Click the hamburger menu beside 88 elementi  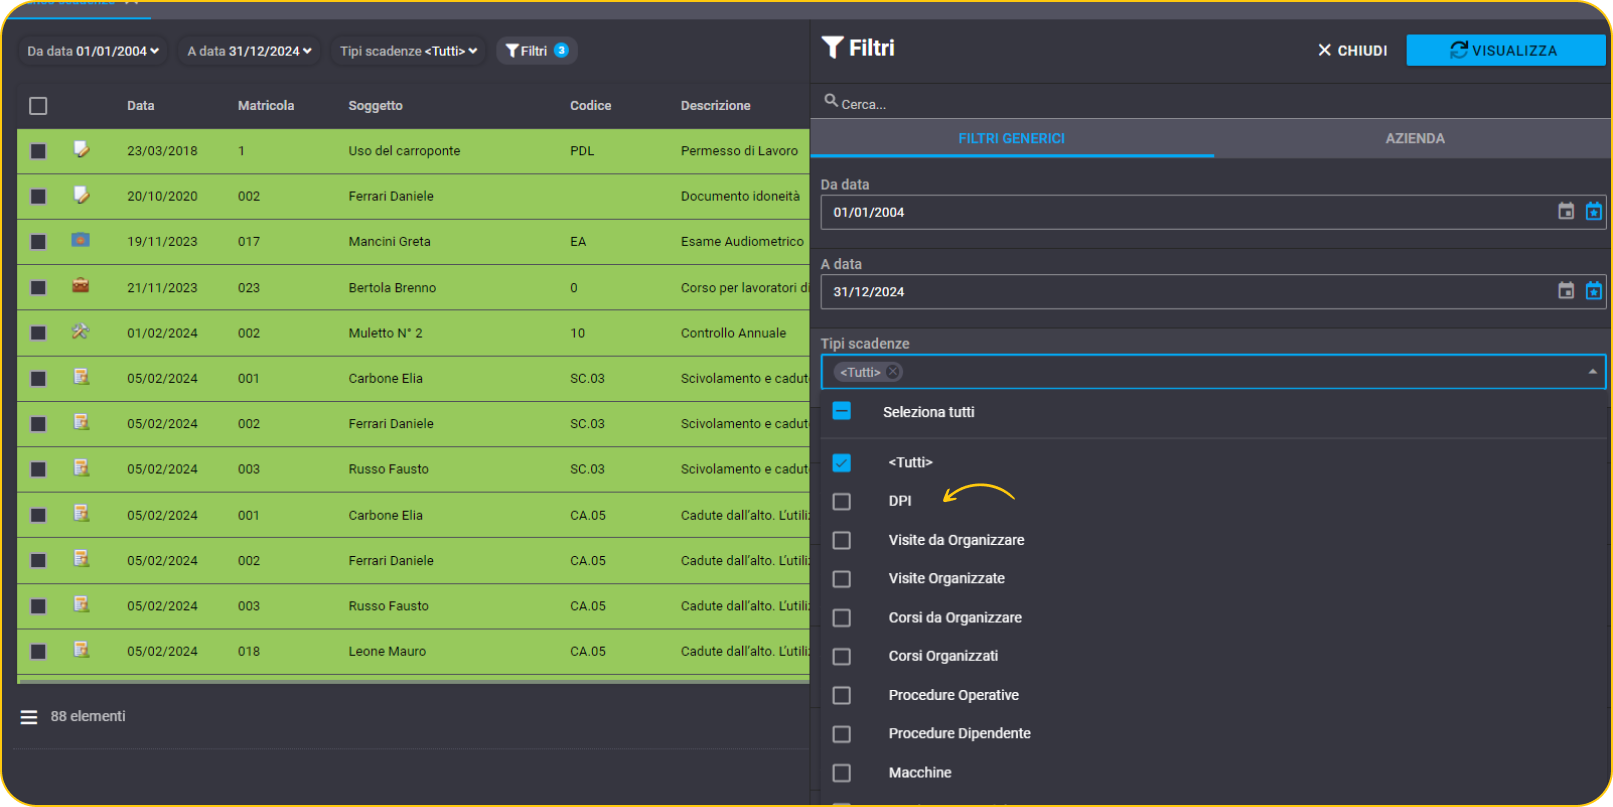pos(29,717)
